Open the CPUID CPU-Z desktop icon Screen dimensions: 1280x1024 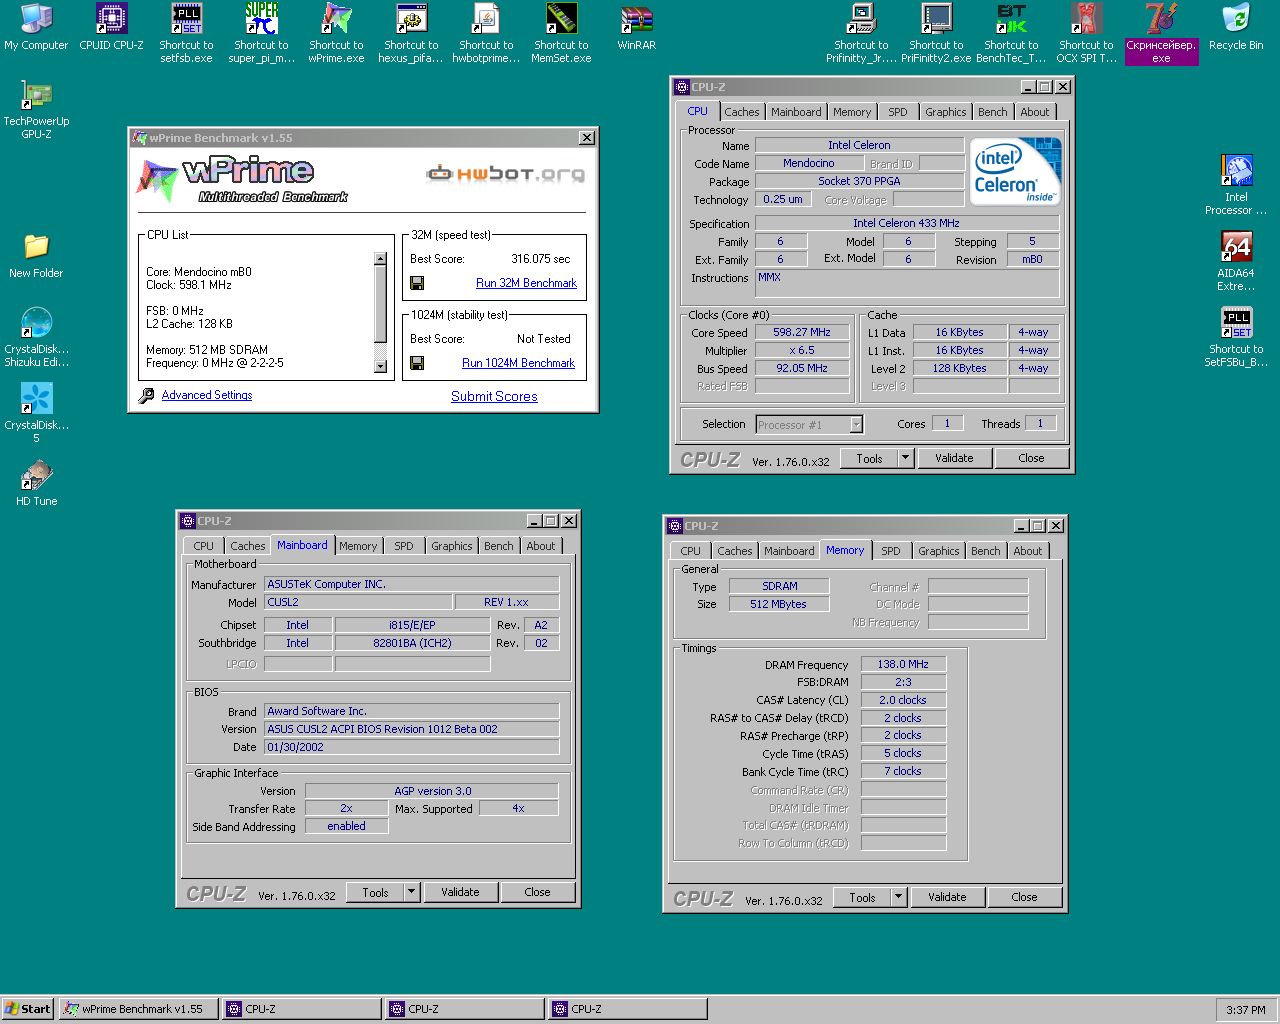[x=111, y=27]
